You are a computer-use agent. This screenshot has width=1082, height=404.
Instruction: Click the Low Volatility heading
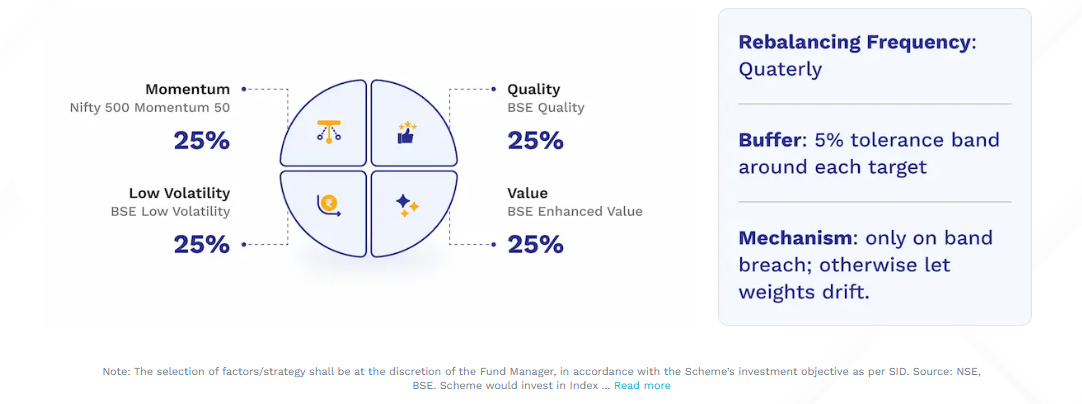pyautogui.click(x=179, y=193)
